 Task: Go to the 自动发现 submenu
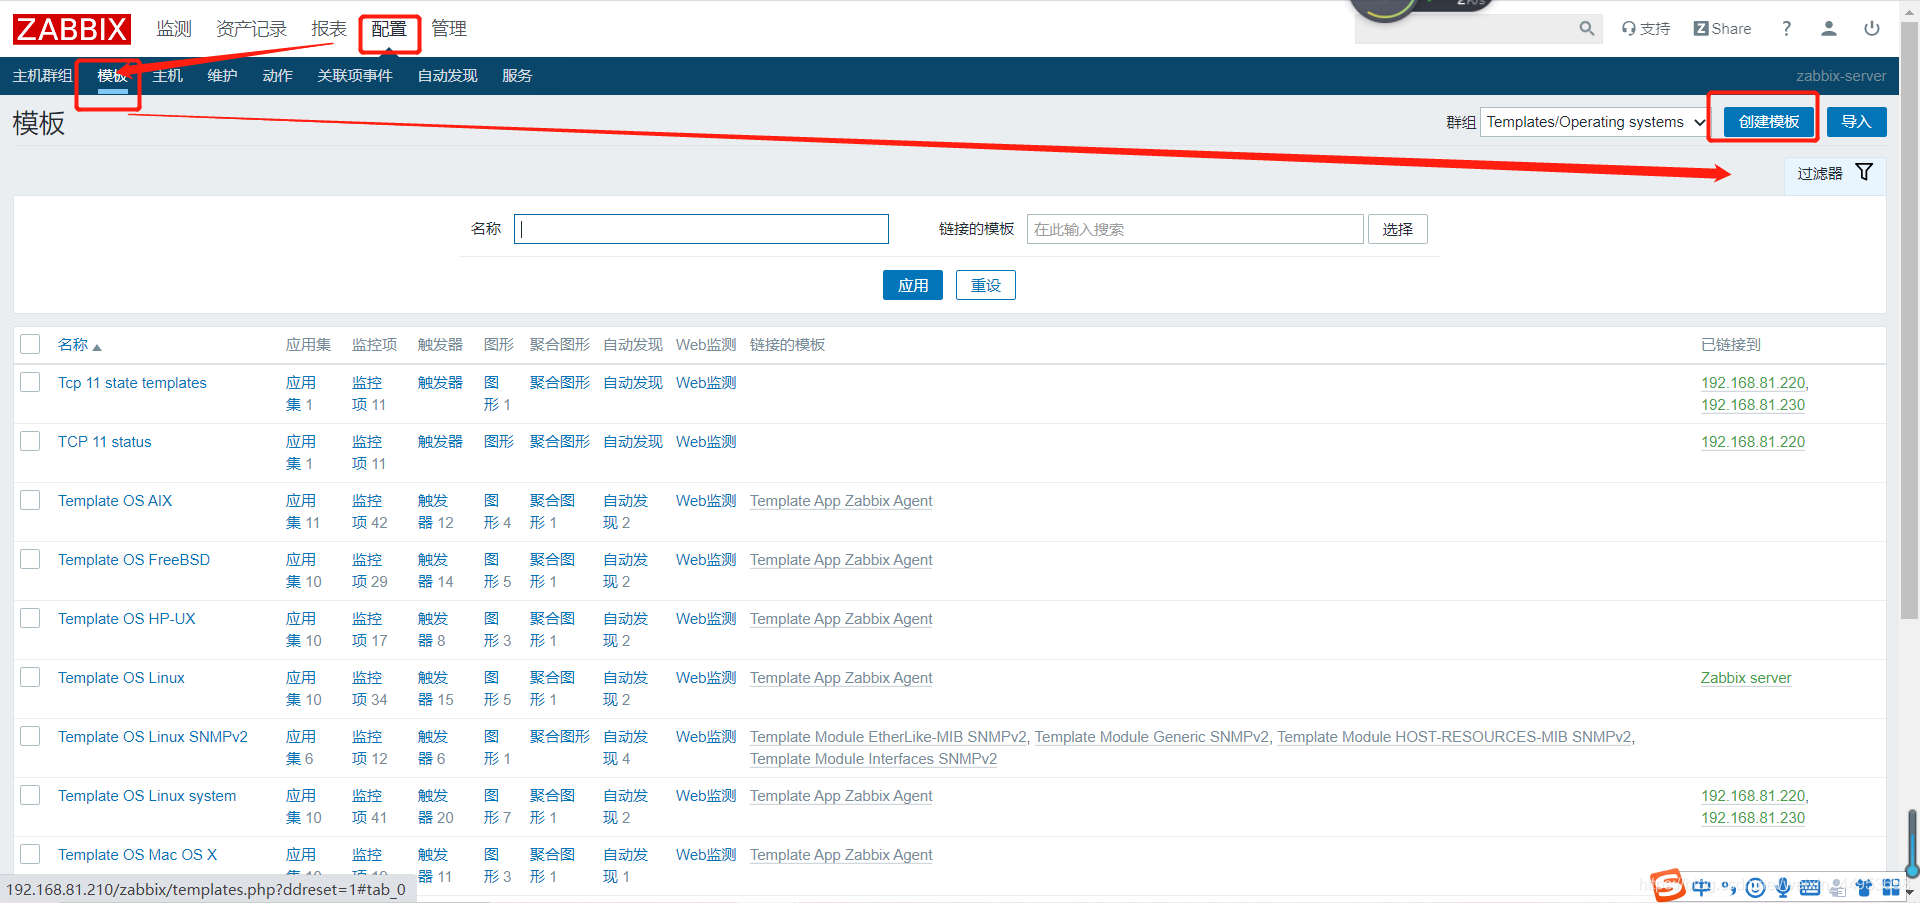(447, 76)
